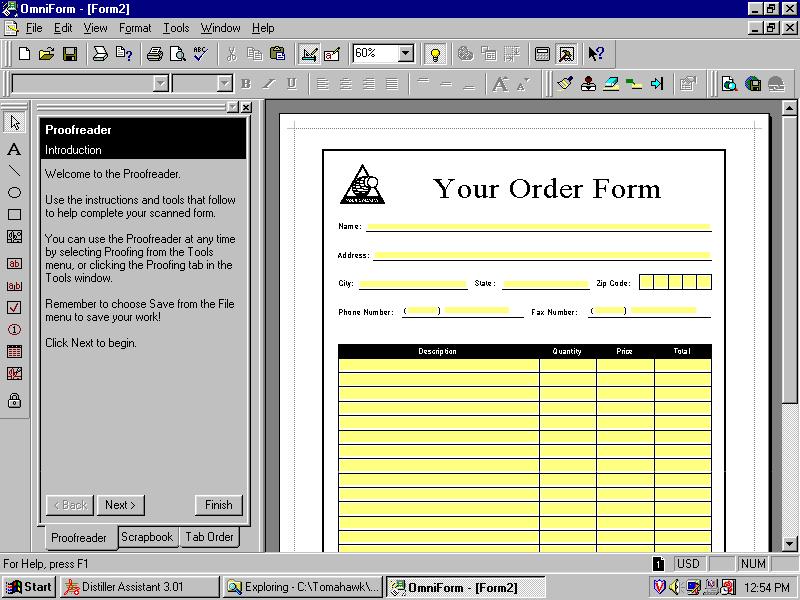The width and height of the screenshot is (800, 600).
Task: Select the Line drawing tool
Action: (x=14, y=171)
